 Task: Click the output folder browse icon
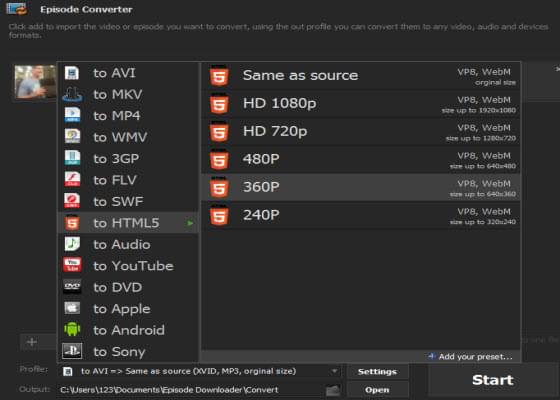332,390
